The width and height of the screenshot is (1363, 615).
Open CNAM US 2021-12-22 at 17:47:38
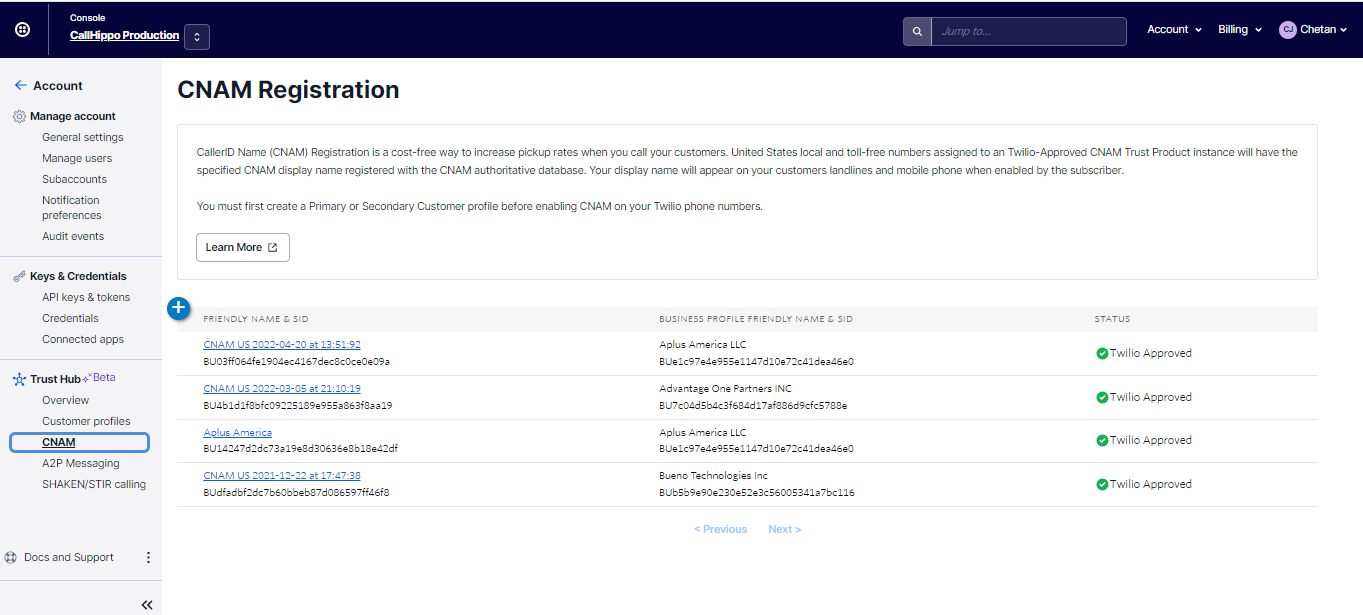click(x=282, y=476)
